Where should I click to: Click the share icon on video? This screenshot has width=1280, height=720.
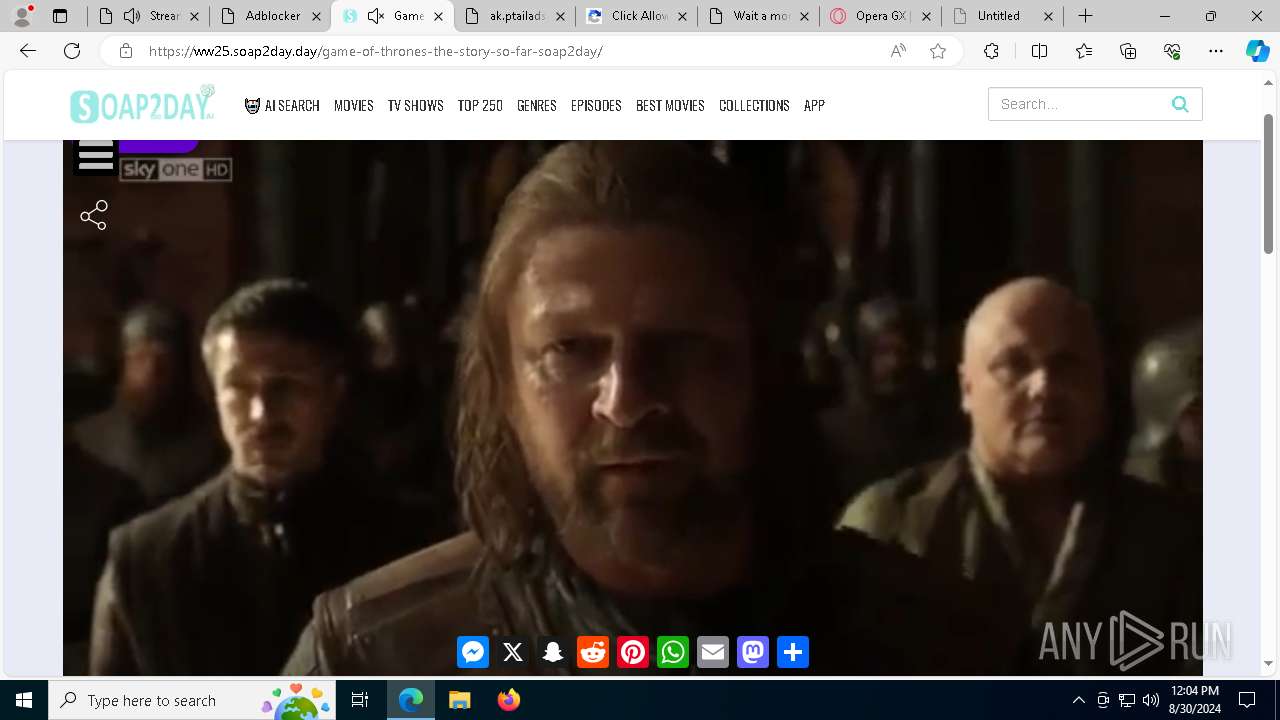point(93,215)
